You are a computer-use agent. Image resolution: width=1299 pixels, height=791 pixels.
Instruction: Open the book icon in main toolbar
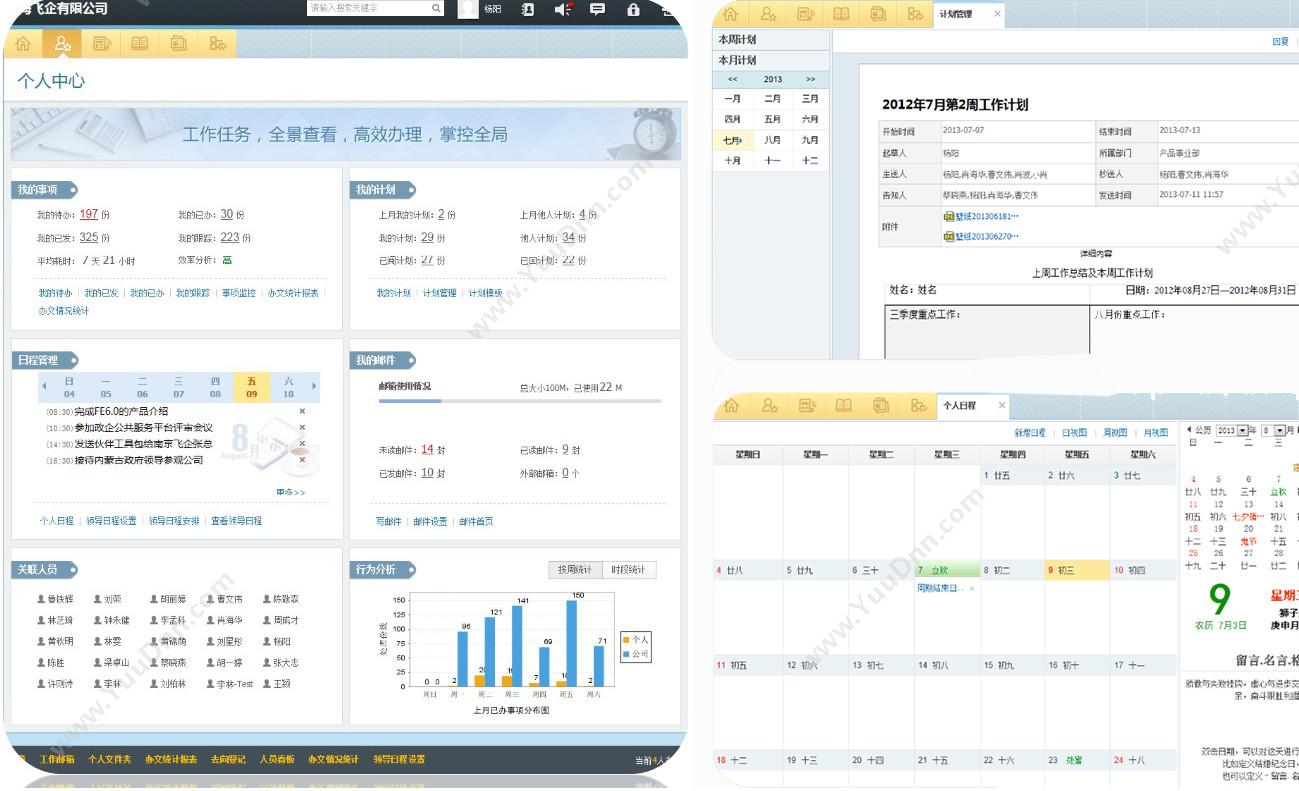point(139,43)
